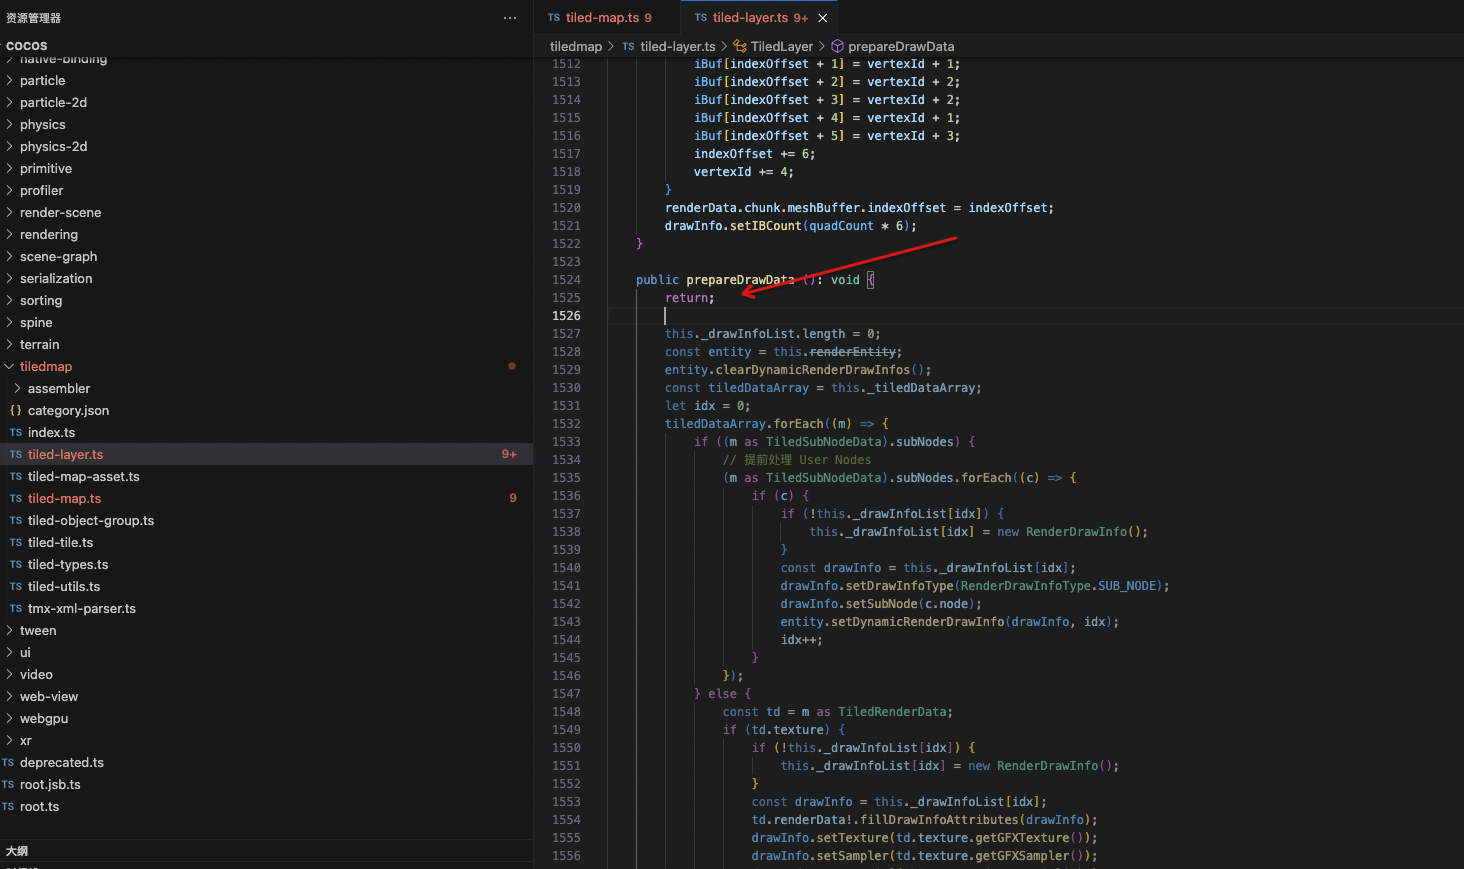Click the setIBCount call in the code

tap(766, 226)
